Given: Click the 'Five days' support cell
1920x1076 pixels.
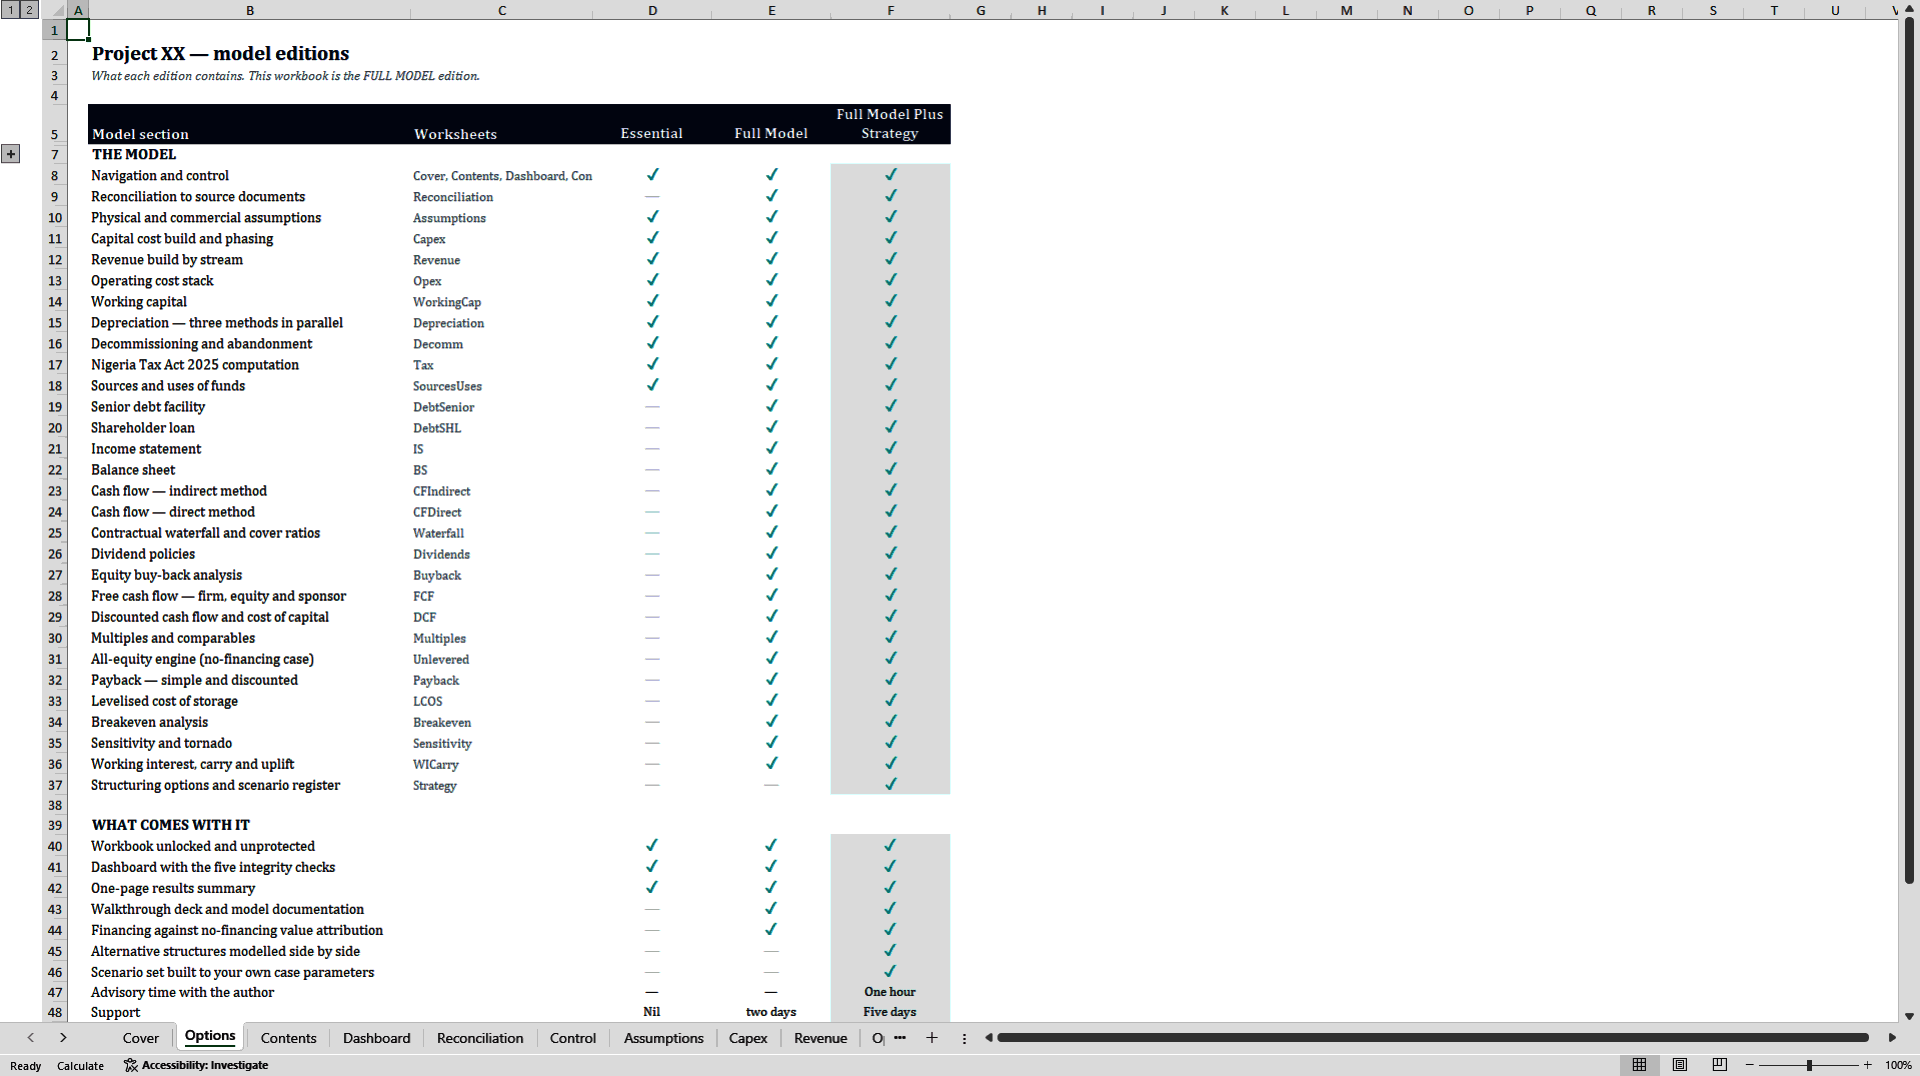Looking at the screenshot, I should [x=890, y=1012].
